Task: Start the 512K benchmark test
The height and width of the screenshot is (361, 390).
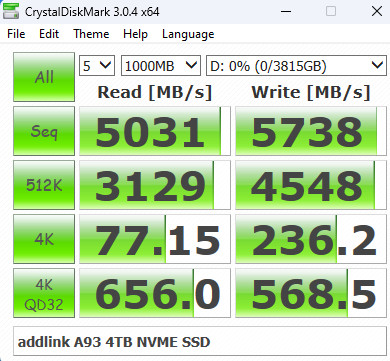Action: (x=44, y=185)
